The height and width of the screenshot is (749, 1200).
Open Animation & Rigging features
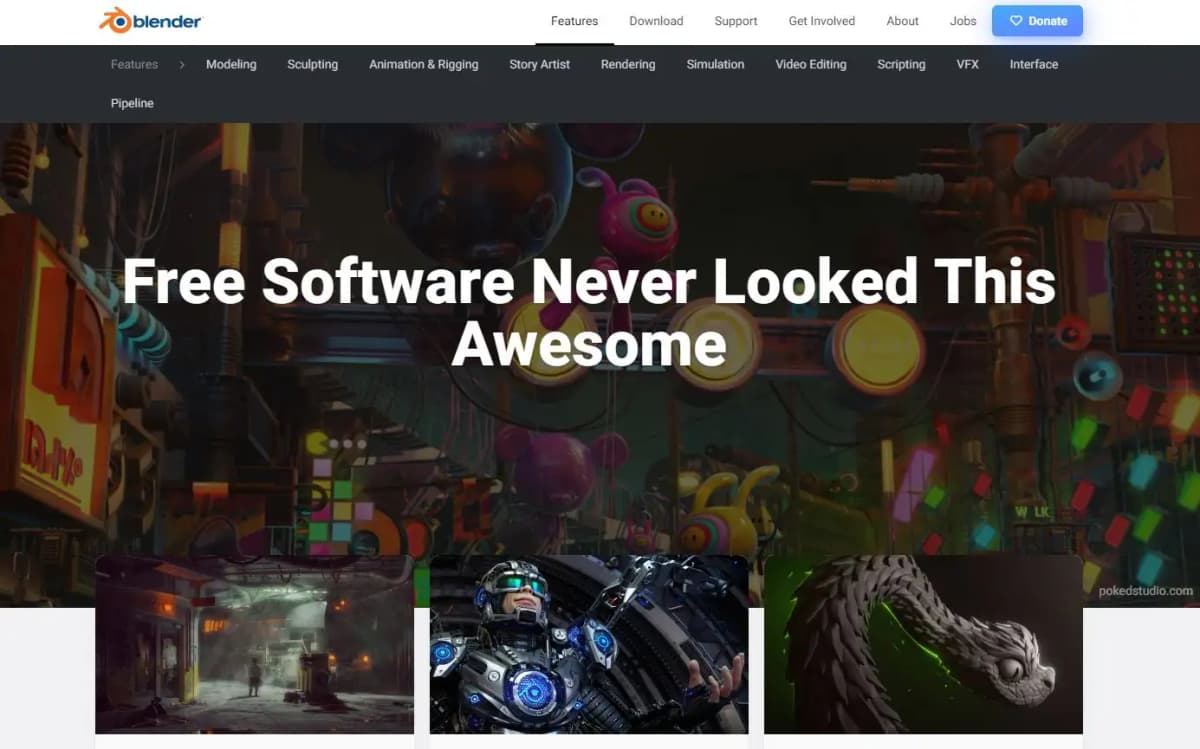point(424,64)
